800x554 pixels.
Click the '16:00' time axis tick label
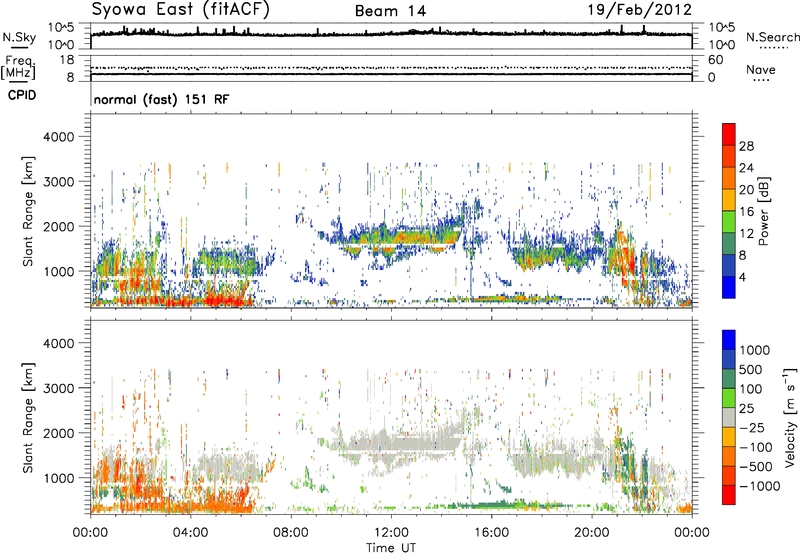491,533
